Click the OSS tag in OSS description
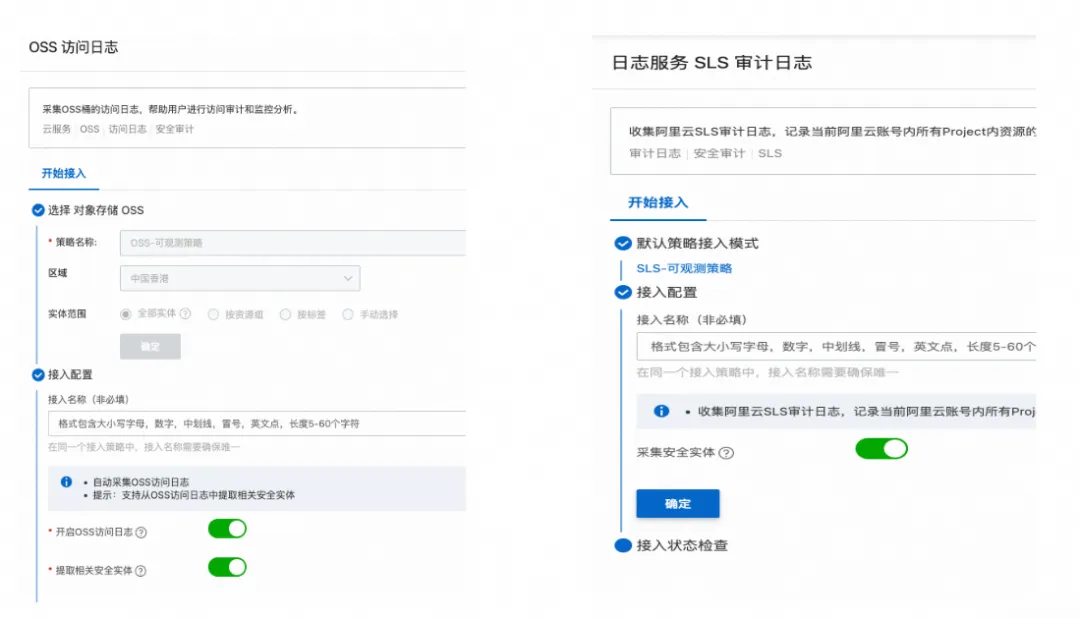This screenshot has width=1080, height=618. pos(90,129)
